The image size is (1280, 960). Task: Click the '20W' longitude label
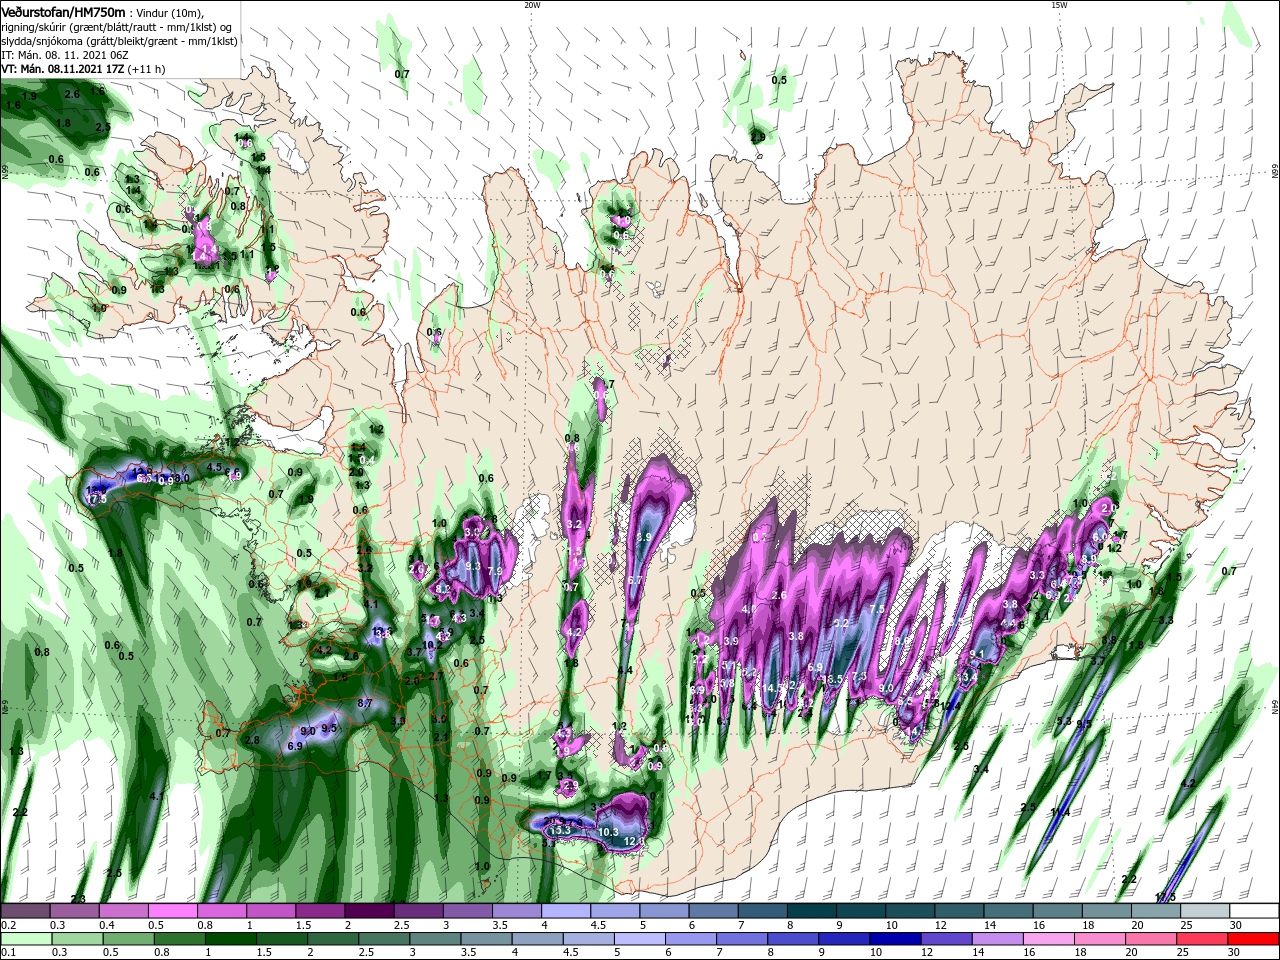click(532, 5)
